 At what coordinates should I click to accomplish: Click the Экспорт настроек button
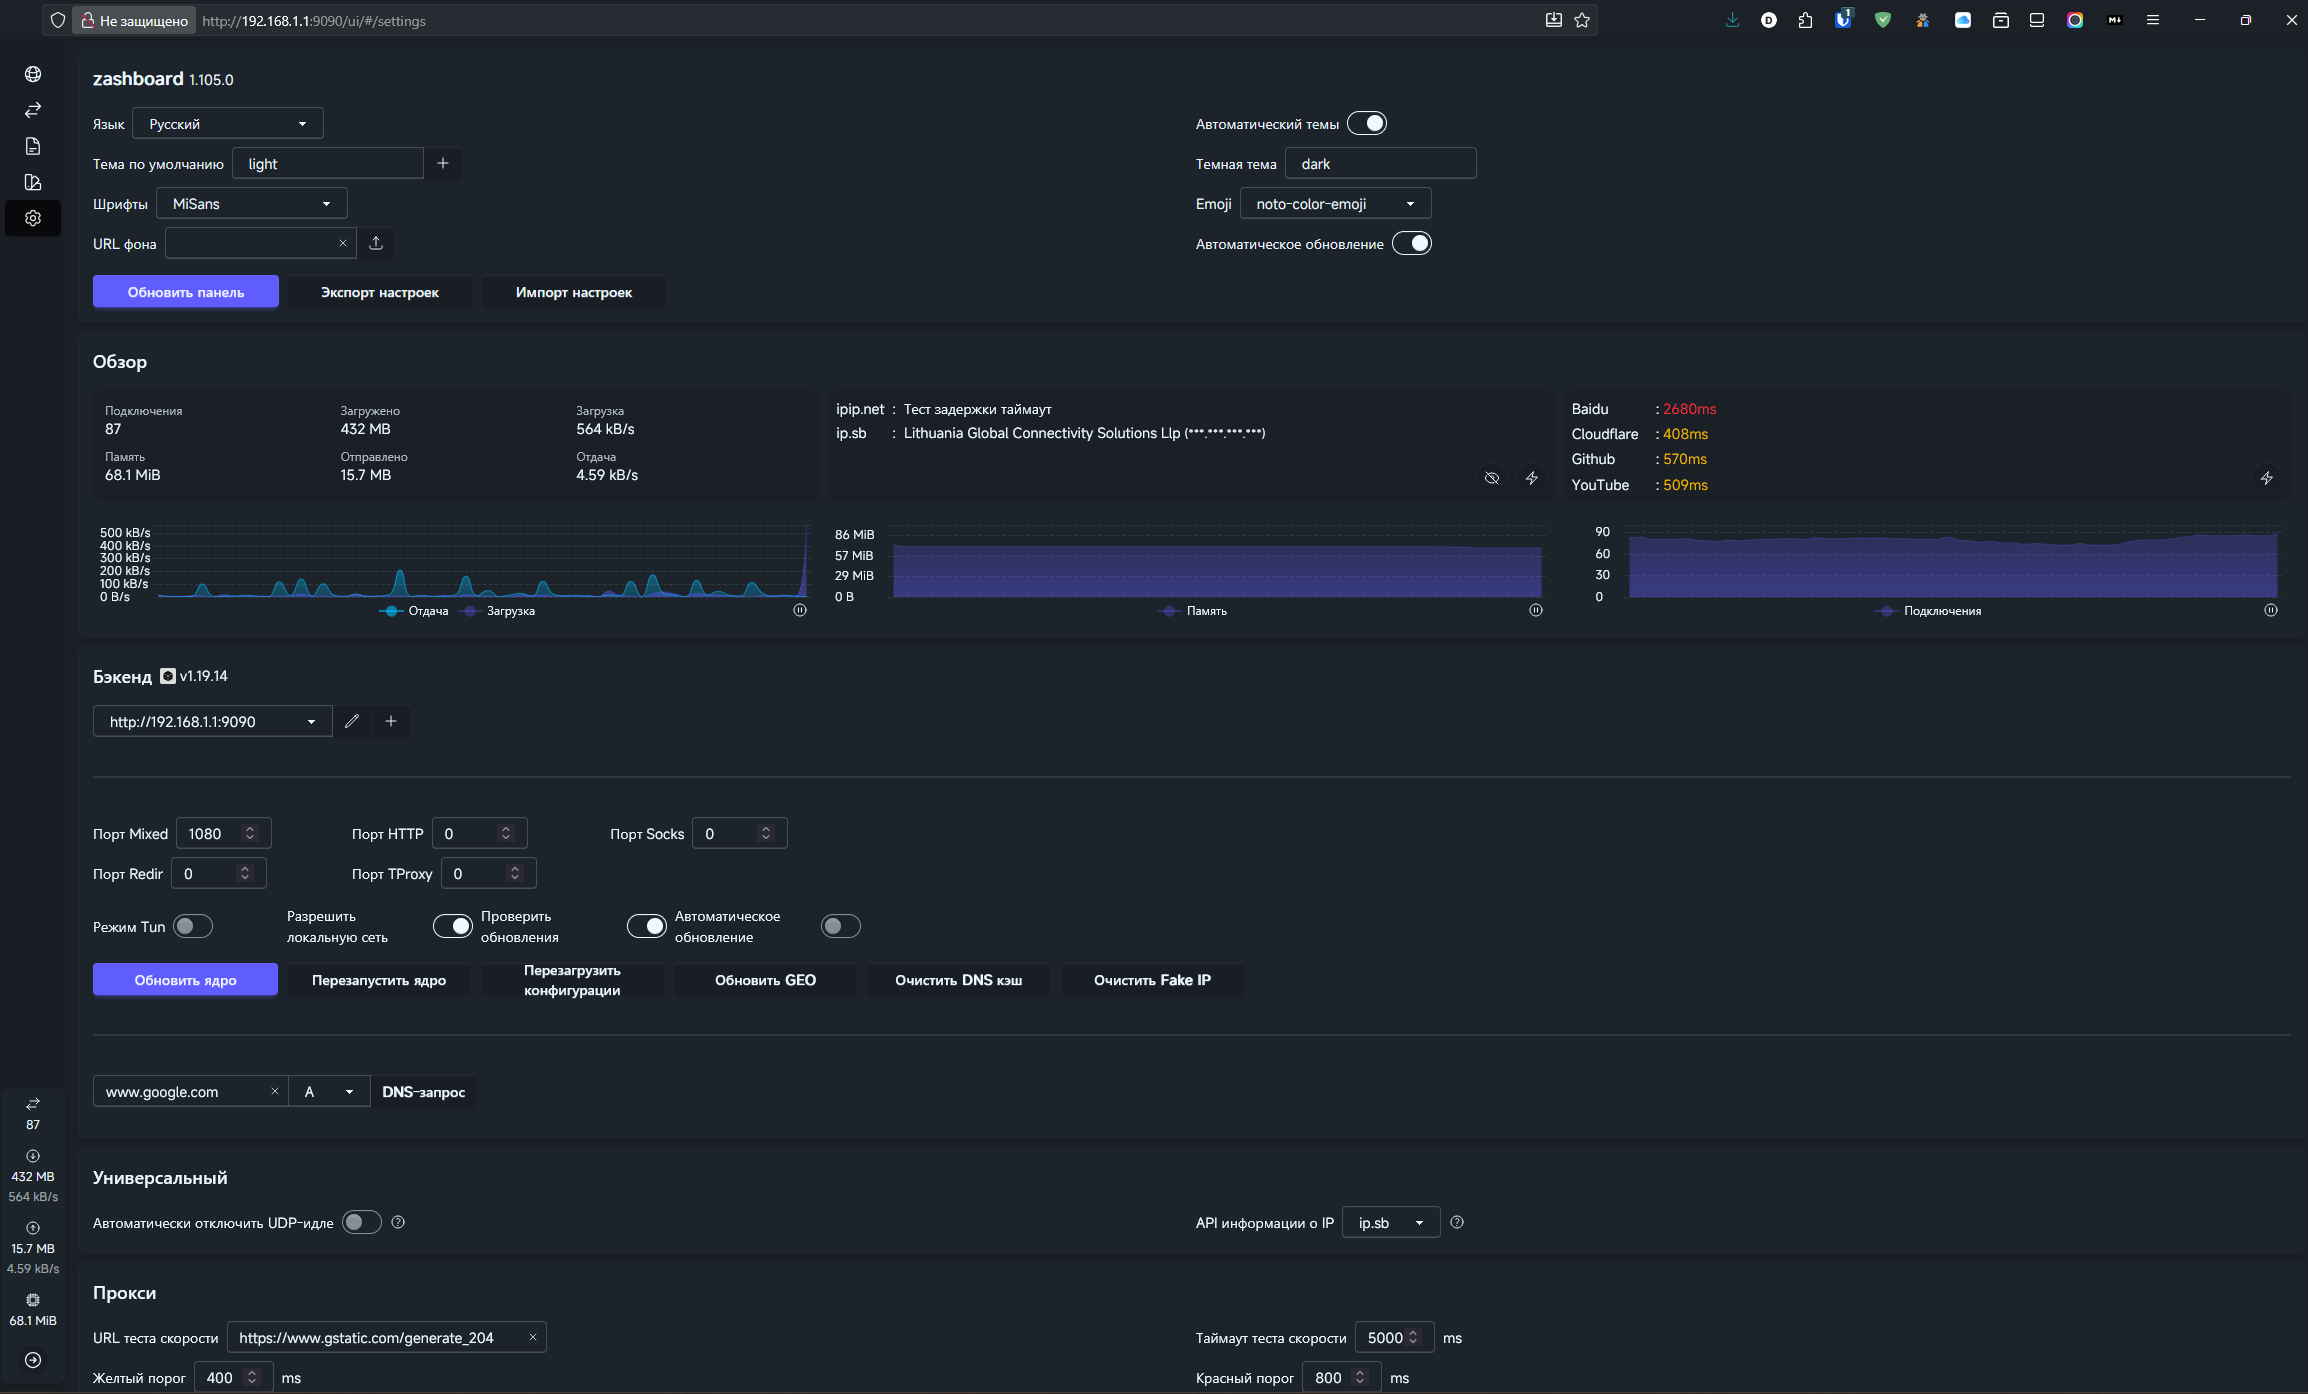pyautogui.click(x=379, y=292)
